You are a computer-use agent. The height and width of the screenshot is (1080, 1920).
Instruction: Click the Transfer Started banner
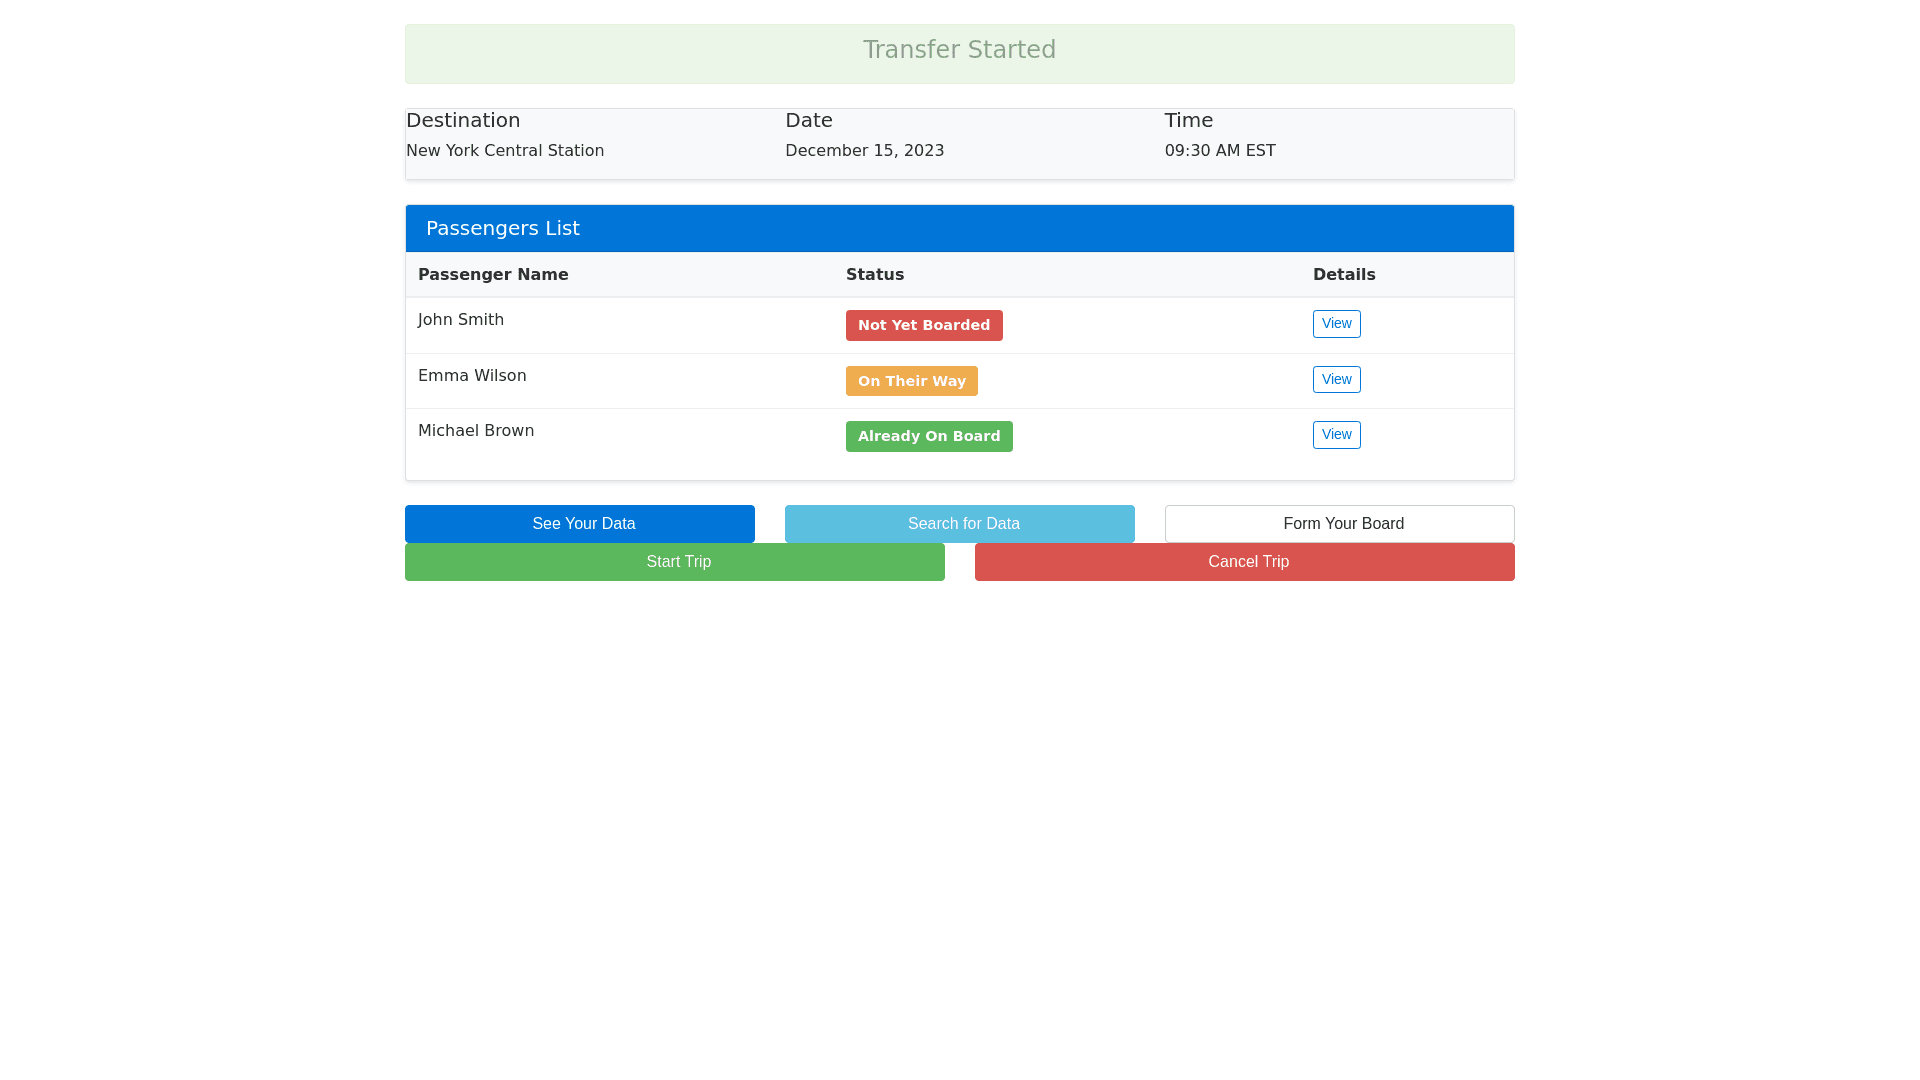click(959, 49)
